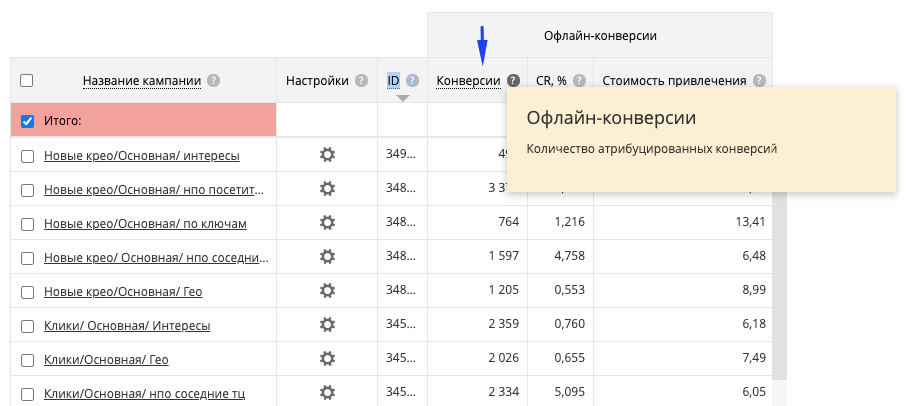Screen dimensions: 910x406
Task: Sort table by Конверсии column header
Action: pos(469,81)
